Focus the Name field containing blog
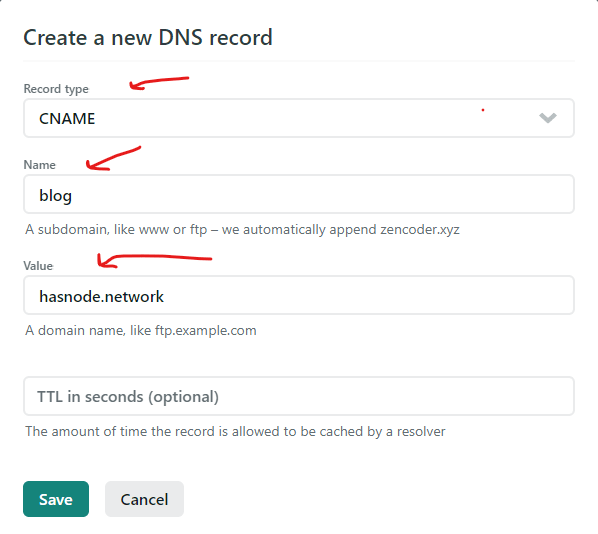 point(299,195)
